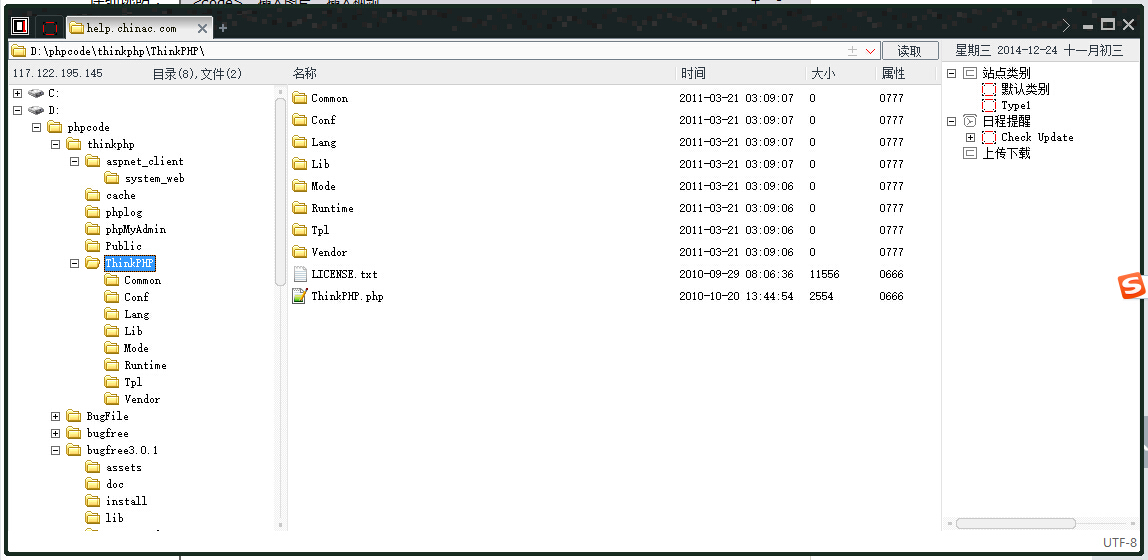
Task: Click the right panel horizontal scrollbar
Action: (x=1015, y=523)
